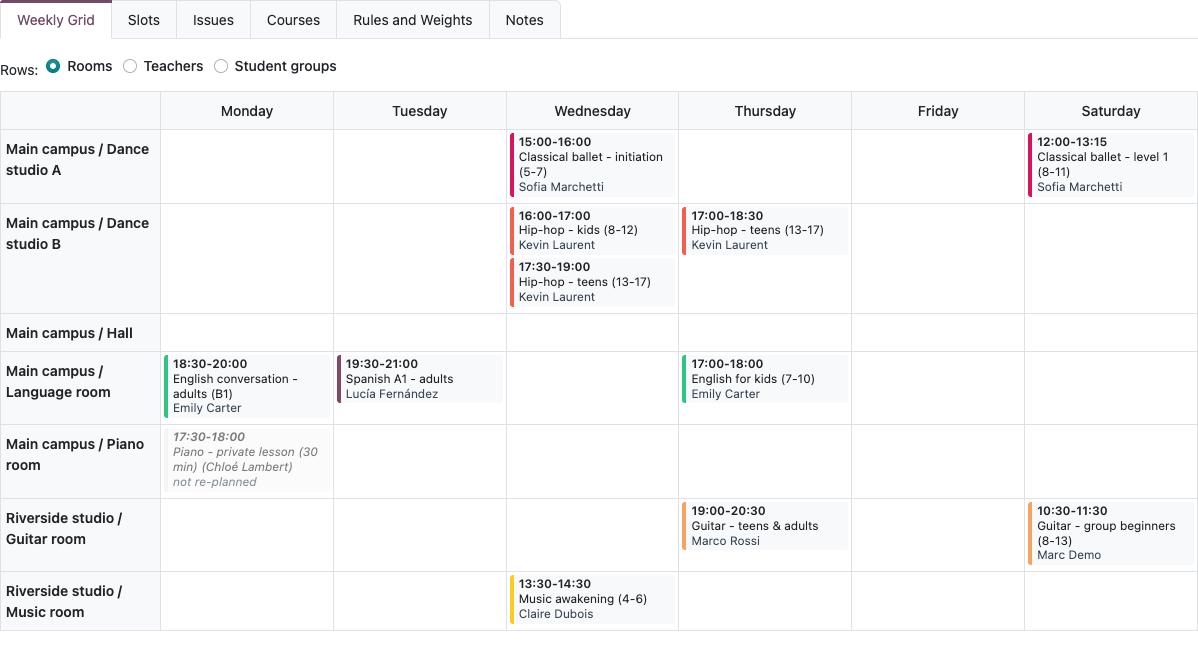The width and height of the screenshot is (1198, 661).
Task: Go to the Courses tab
Action: pos(293,20)
